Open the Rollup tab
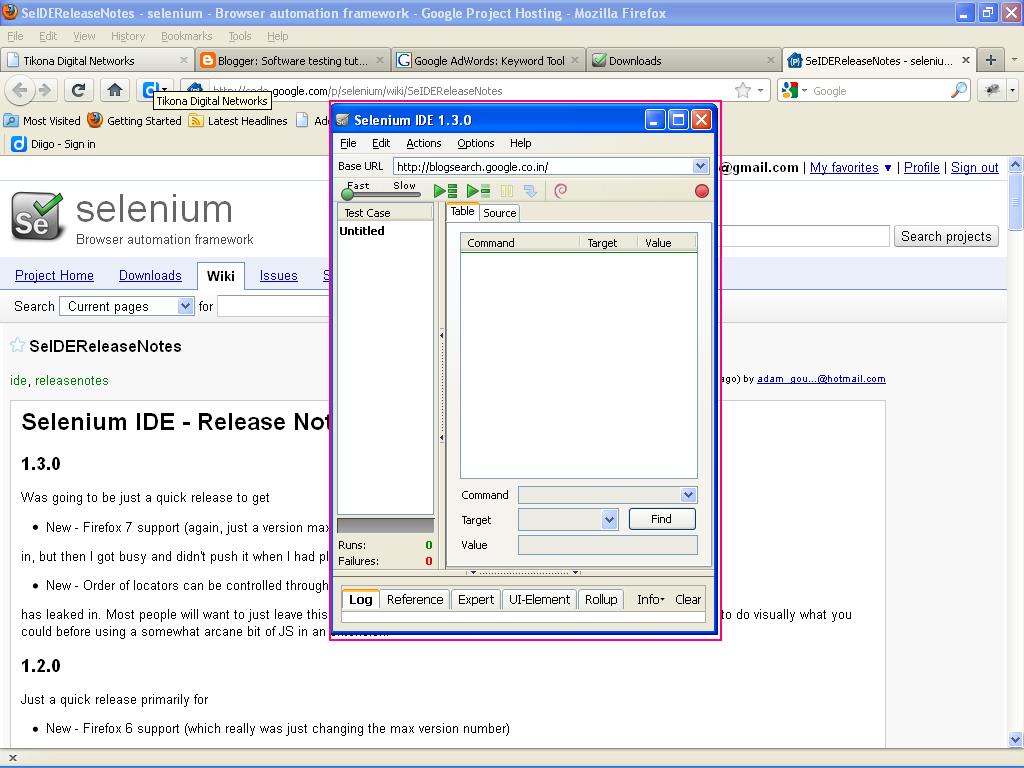The height and width of the screenshot is (768, 1024). tap(601, 600)
